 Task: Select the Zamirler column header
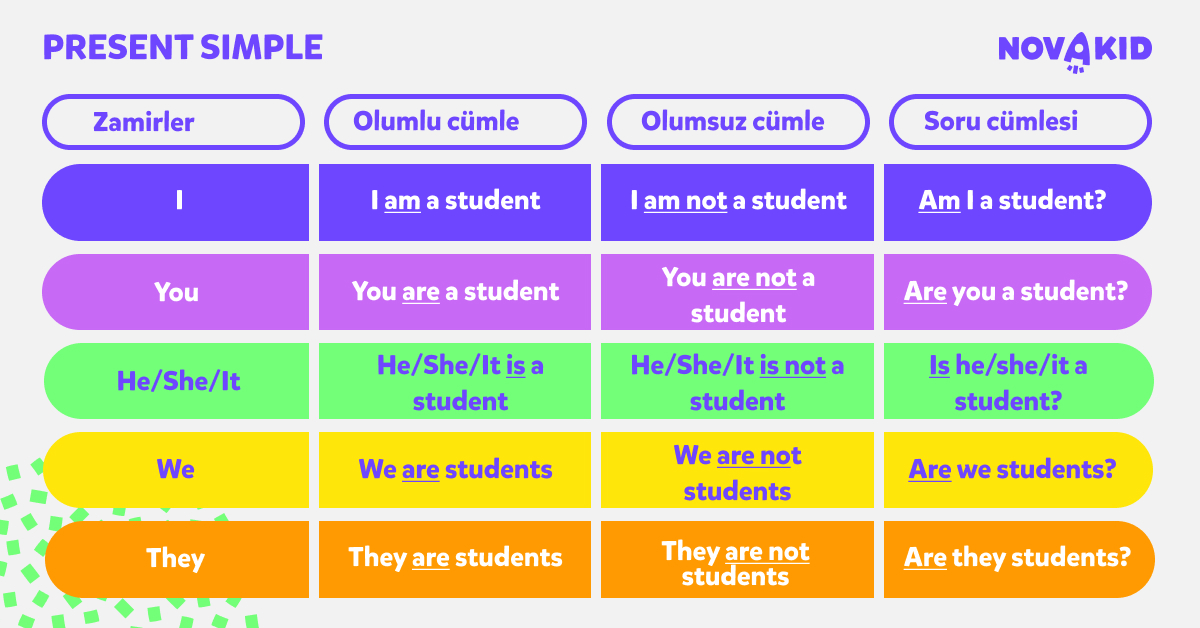pos(173,122)
